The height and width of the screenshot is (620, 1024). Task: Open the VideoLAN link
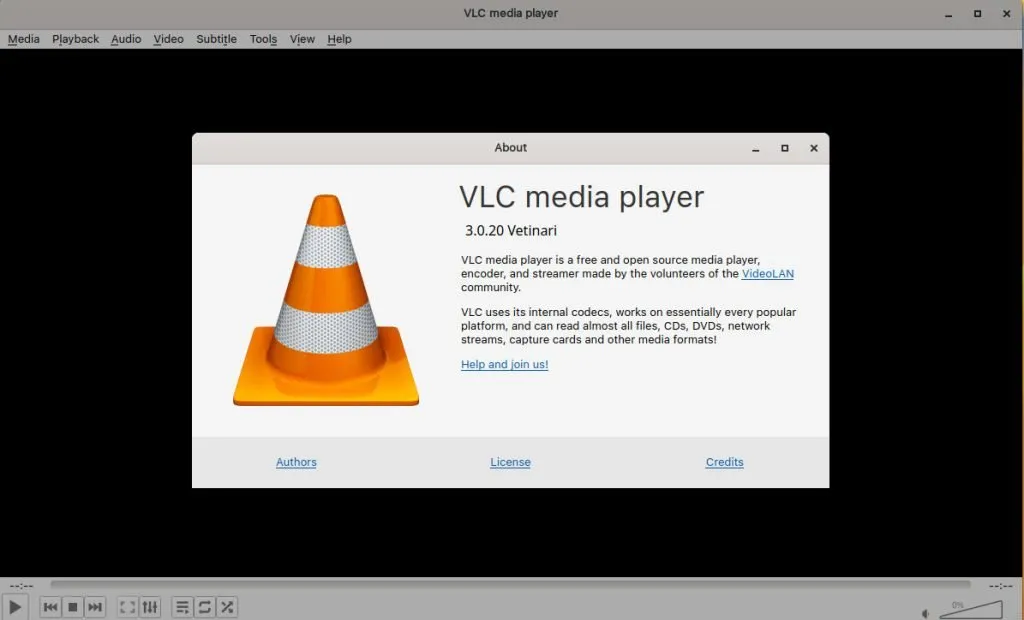coord(767,274)
